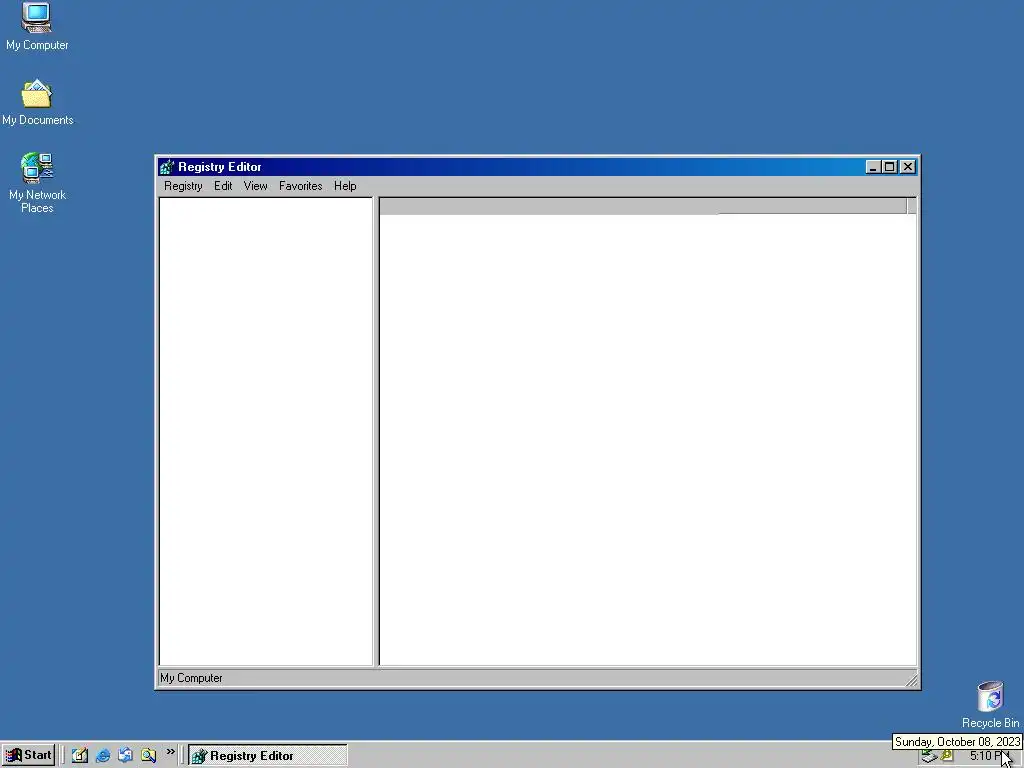
Task: Open the Favorites menu
Action: (x=300, y=186)
